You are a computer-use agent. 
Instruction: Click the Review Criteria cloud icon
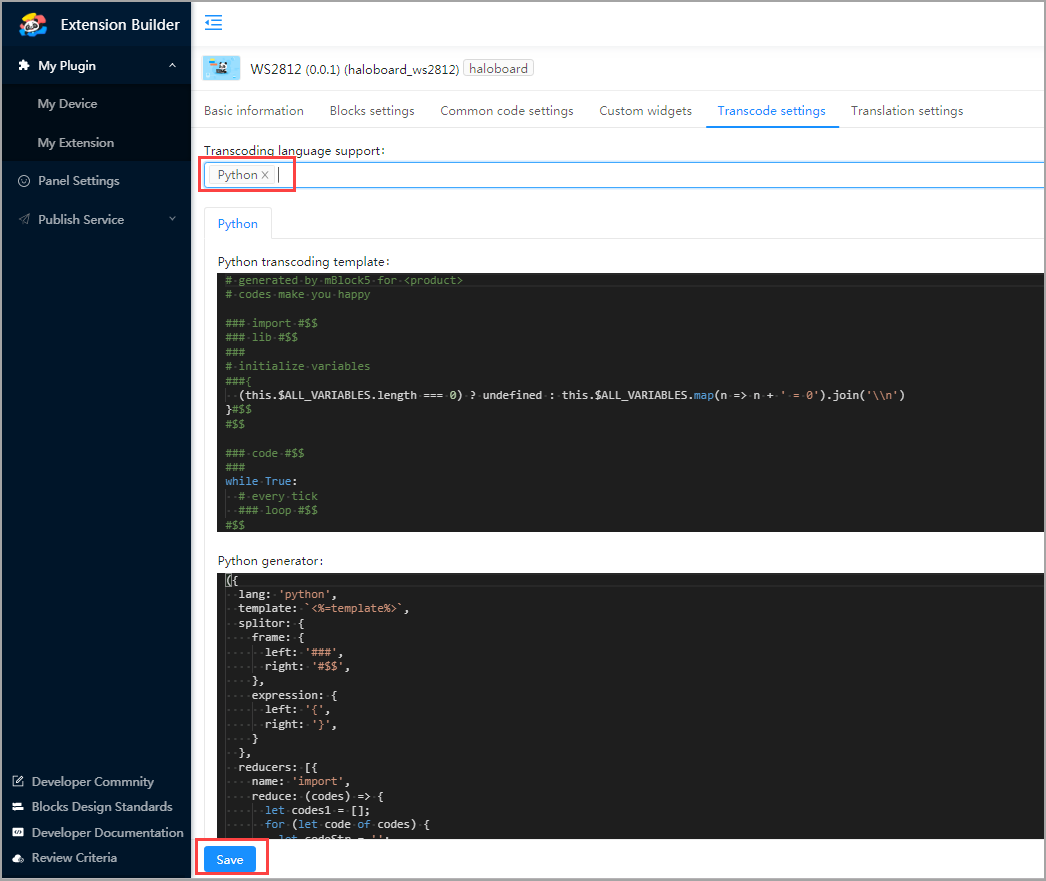[x=18, y=858]
